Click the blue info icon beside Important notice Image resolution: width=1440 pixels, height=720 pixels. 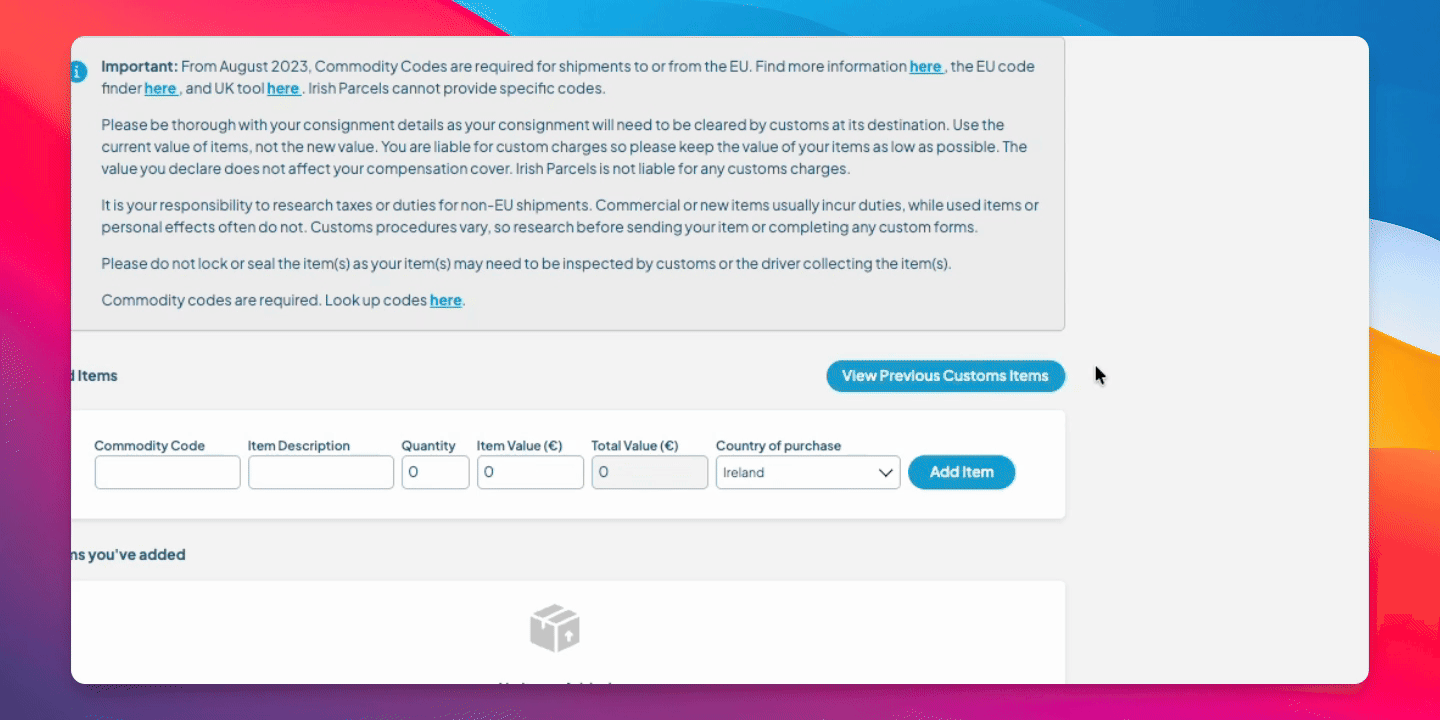(x=79, y=72)
